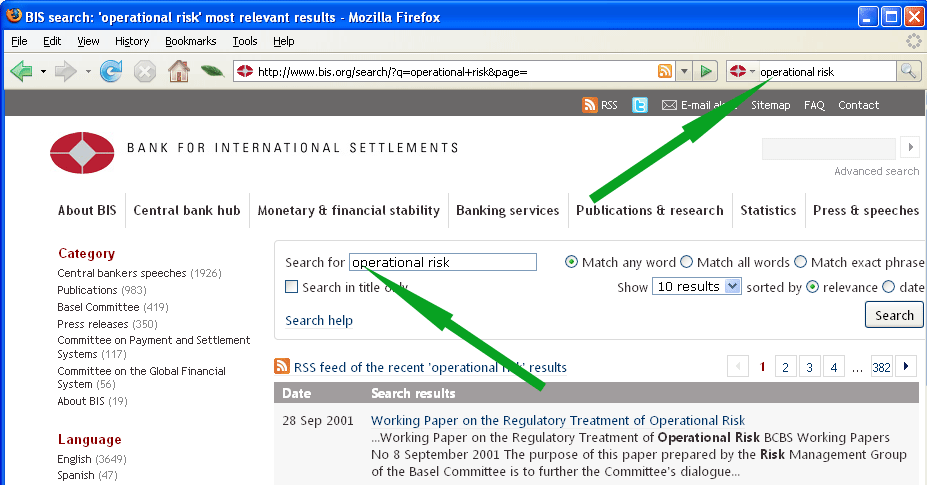Open the address bar history dropdown arrow
Screen dimensions: 927x485
(684, 71)
